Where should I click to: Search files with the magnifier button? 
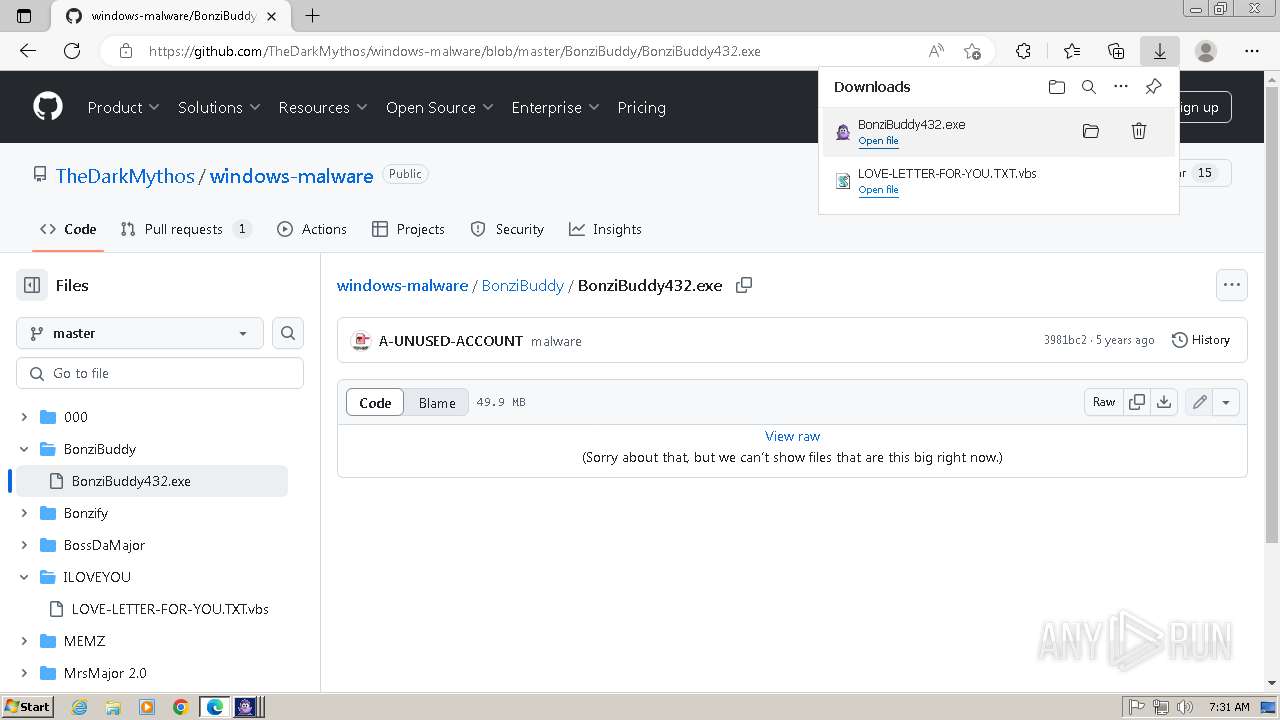(x=288, y=333)
